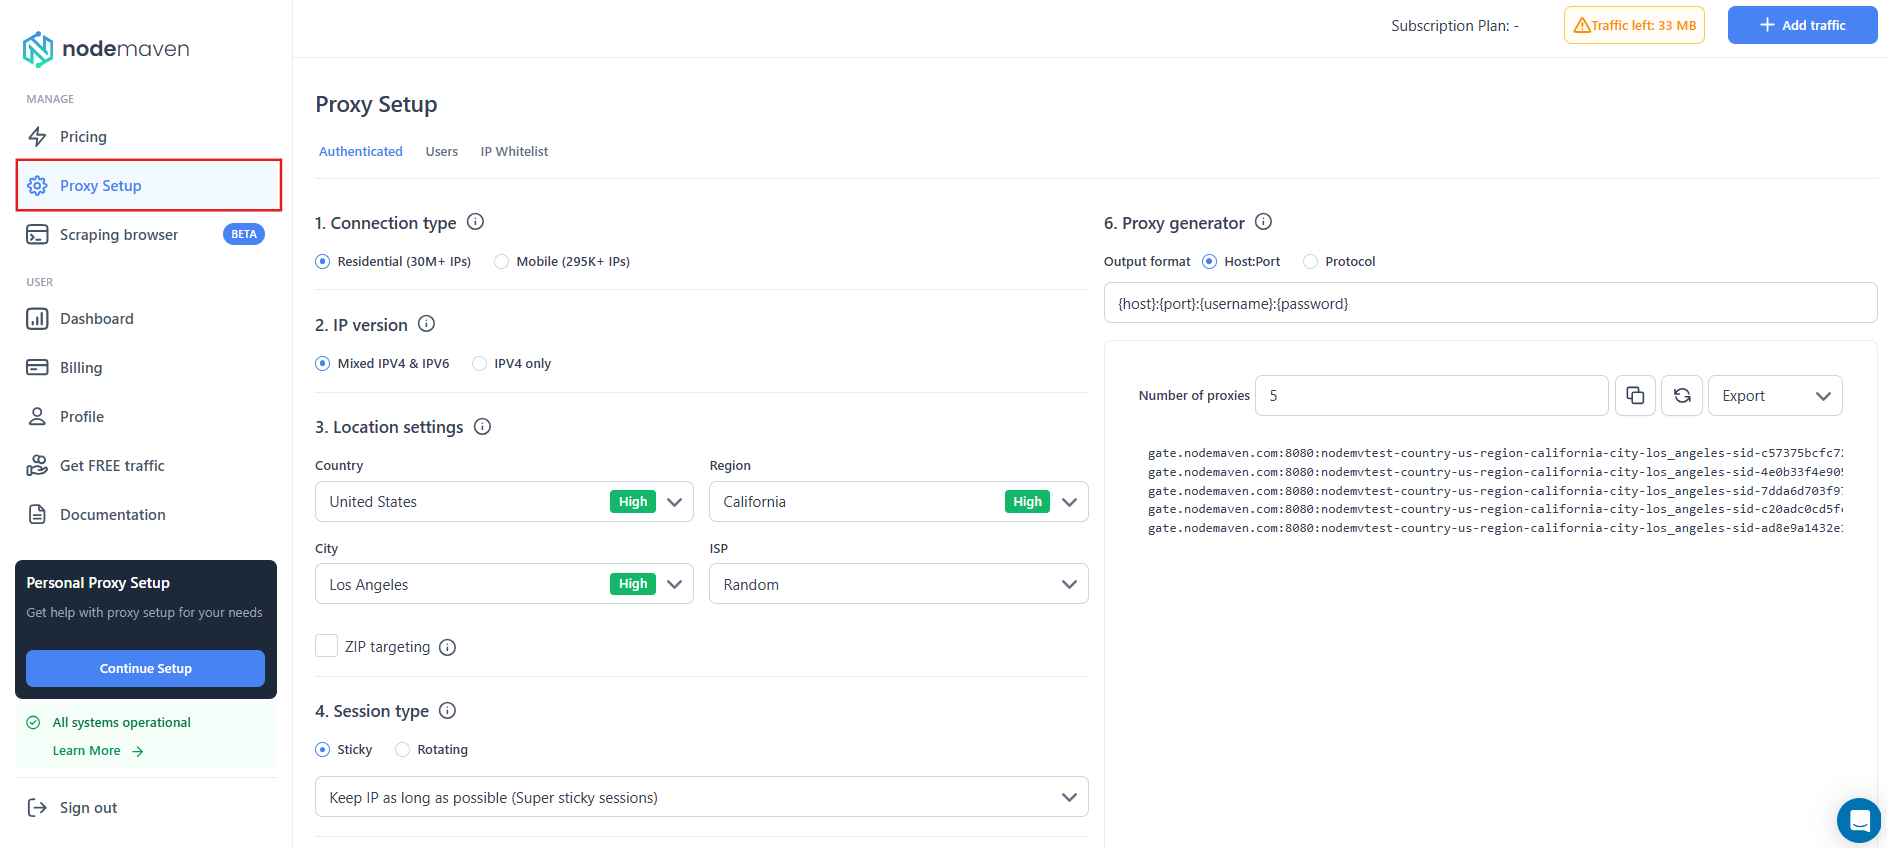Image resolution: width=1887 pixels, height=848 pixels.
Task: Click the info icon next to Location settings
Action: [482, 427]
